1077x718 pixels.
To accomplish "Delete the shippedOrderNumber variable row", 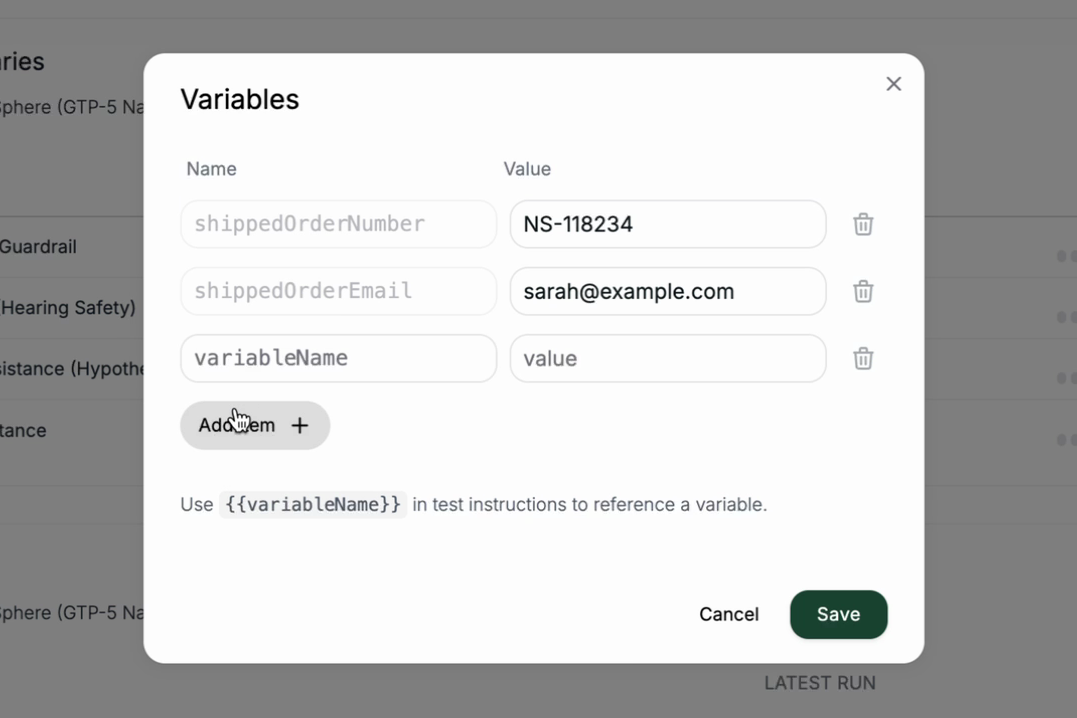I will pyautogui.click(x=863, y=224).
